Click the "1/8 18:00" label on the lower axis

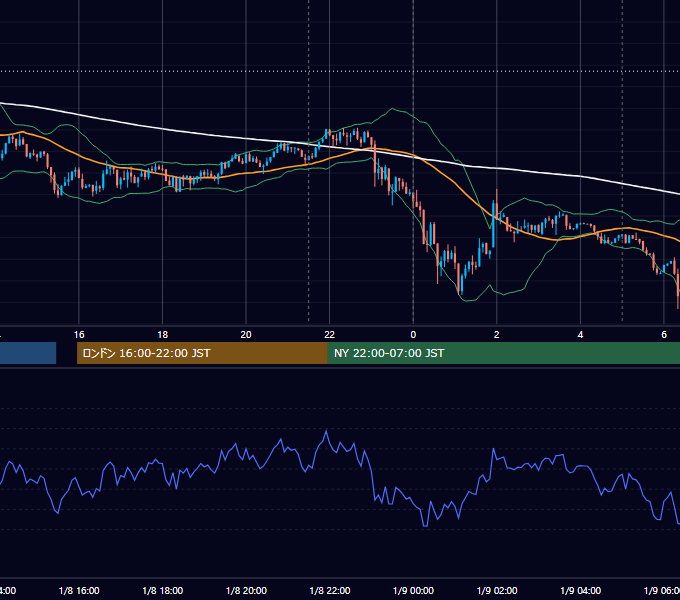pyautogui.click(x=163, y=590)
